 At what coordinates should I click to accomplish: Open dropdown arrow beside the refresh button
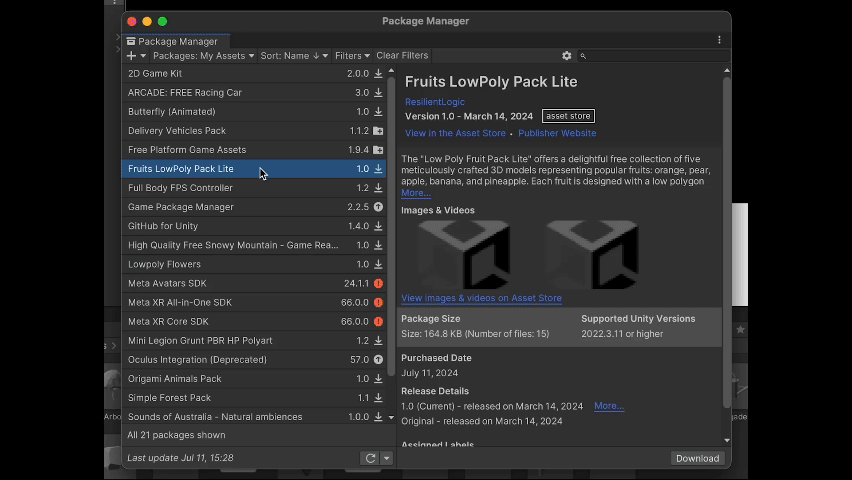point(386,458)
